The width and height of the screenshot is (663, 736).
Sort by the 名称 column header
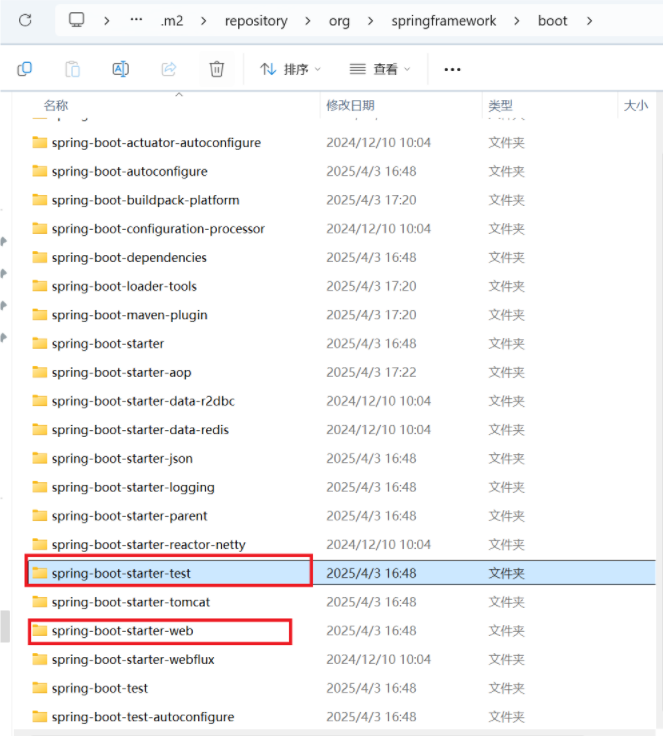click(x=56, y=105)
